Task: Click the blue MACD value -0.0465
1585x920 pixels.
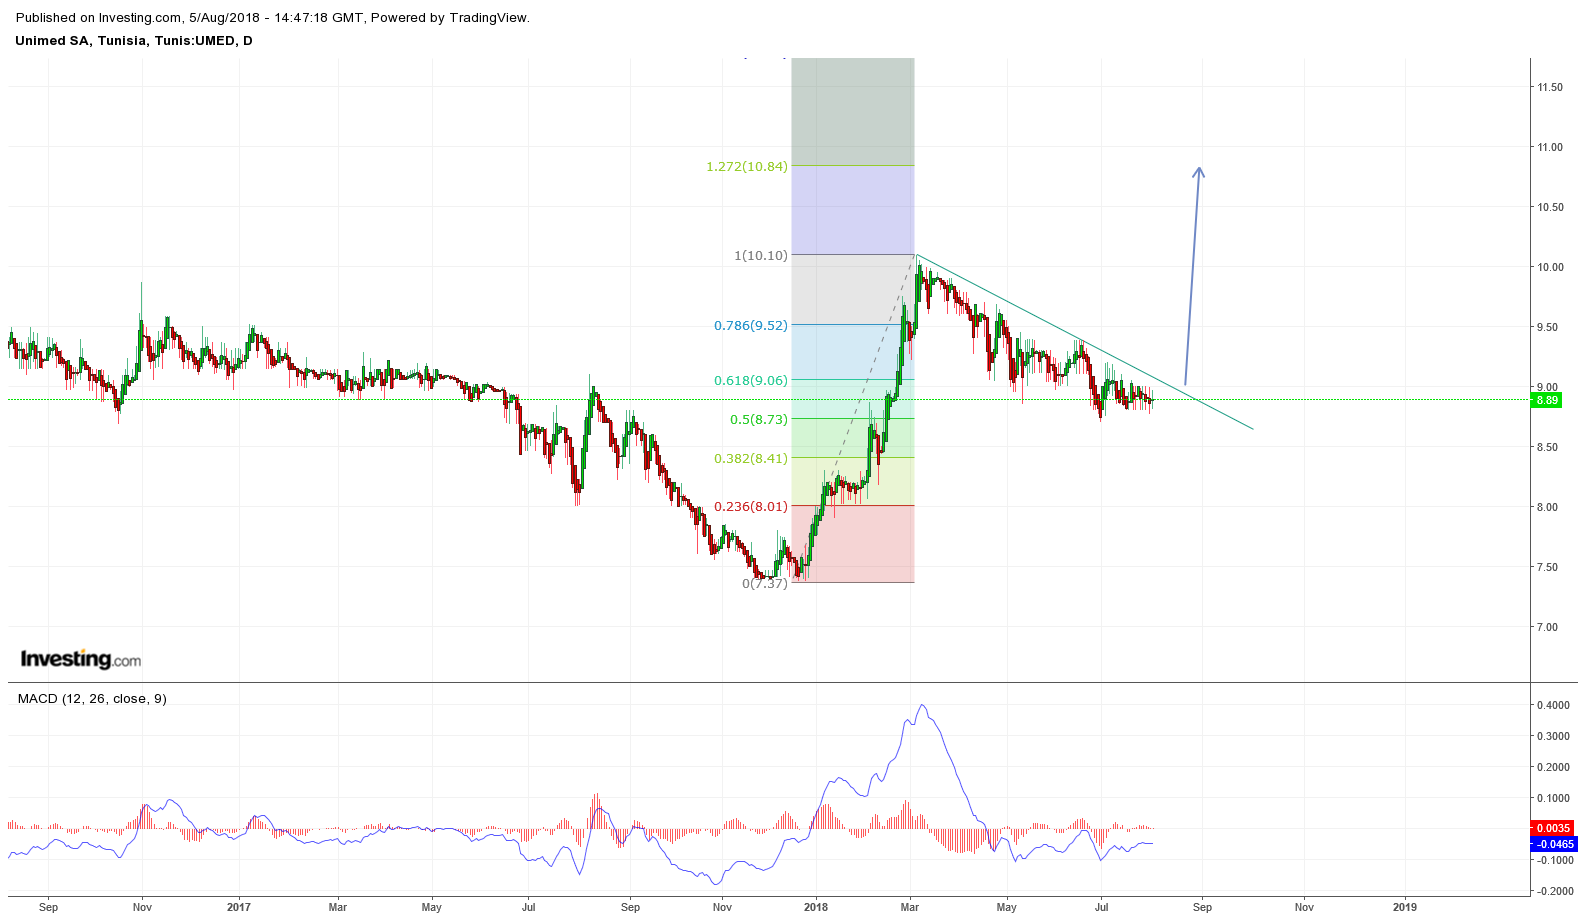Action: tap(1553, 844)
